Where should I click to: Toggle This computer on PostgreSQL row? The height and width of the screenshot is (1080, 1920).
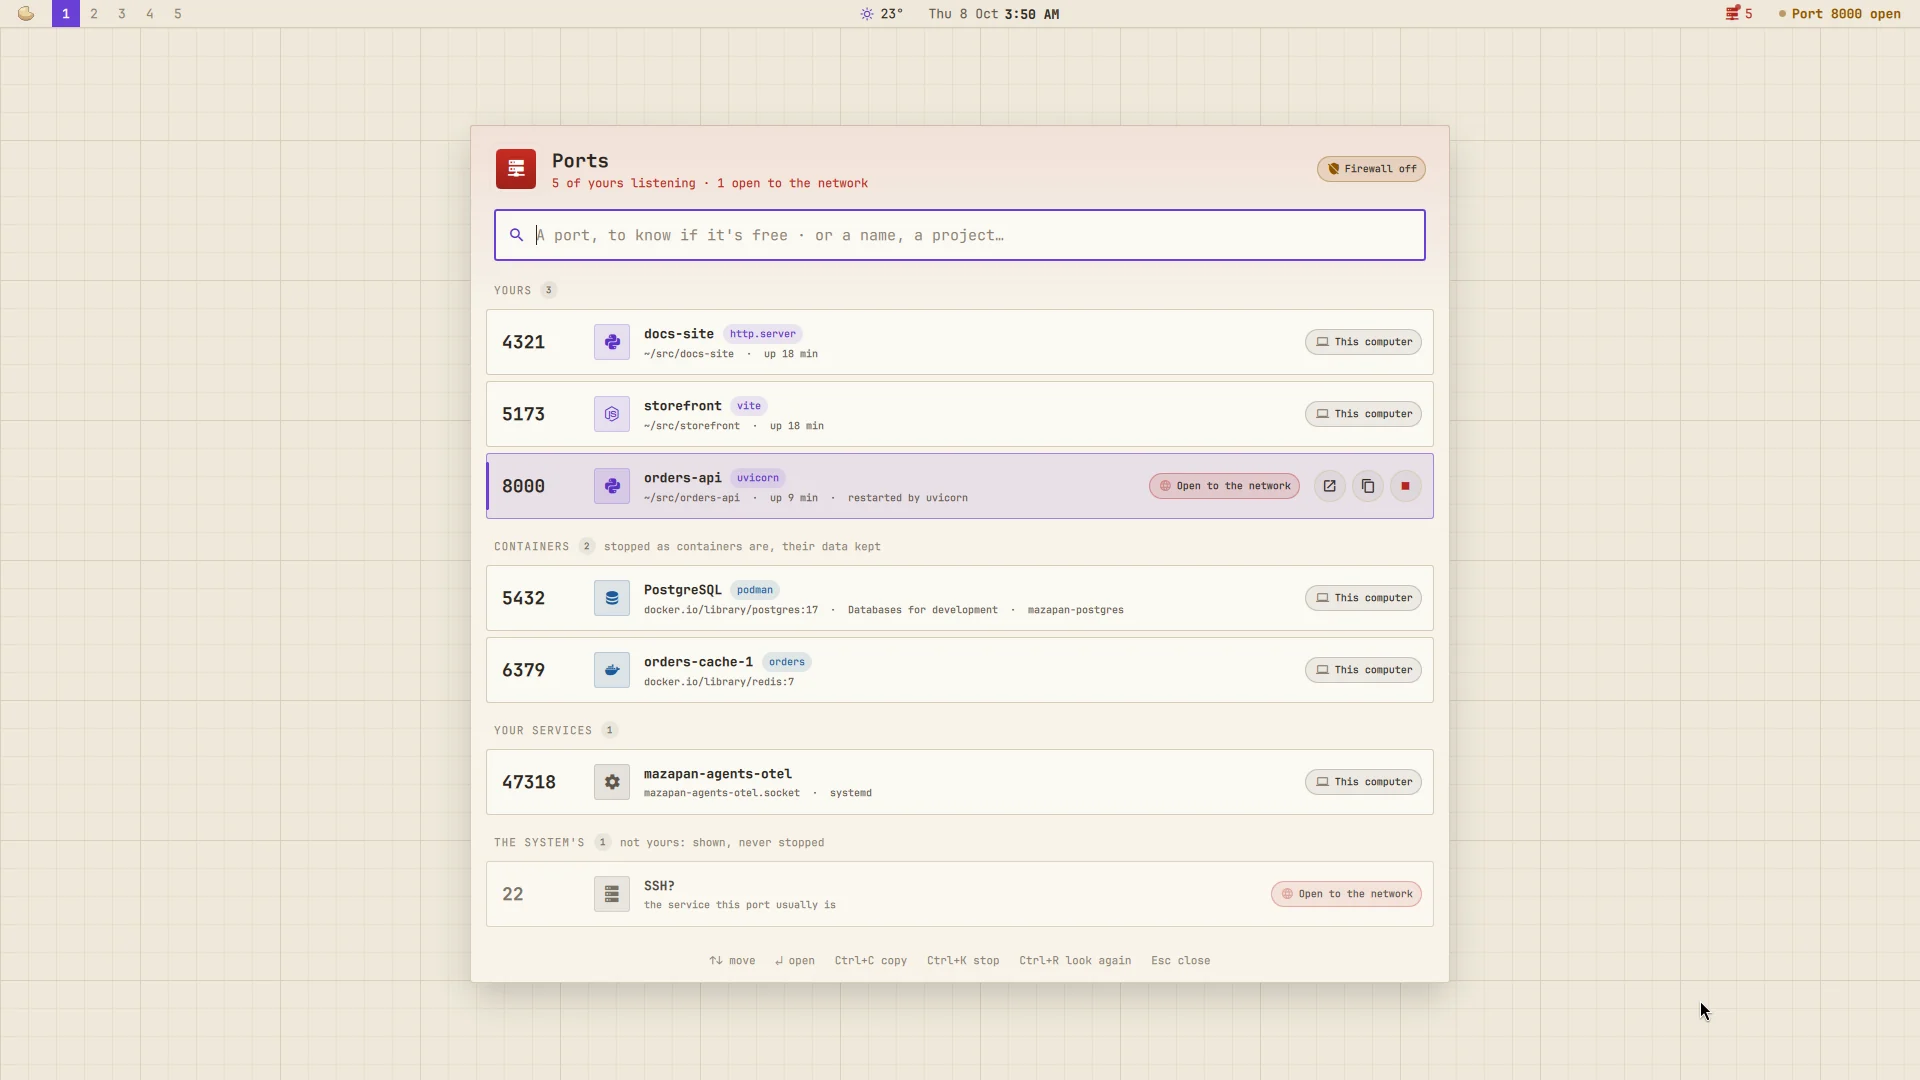click(x=1363, y=598)
